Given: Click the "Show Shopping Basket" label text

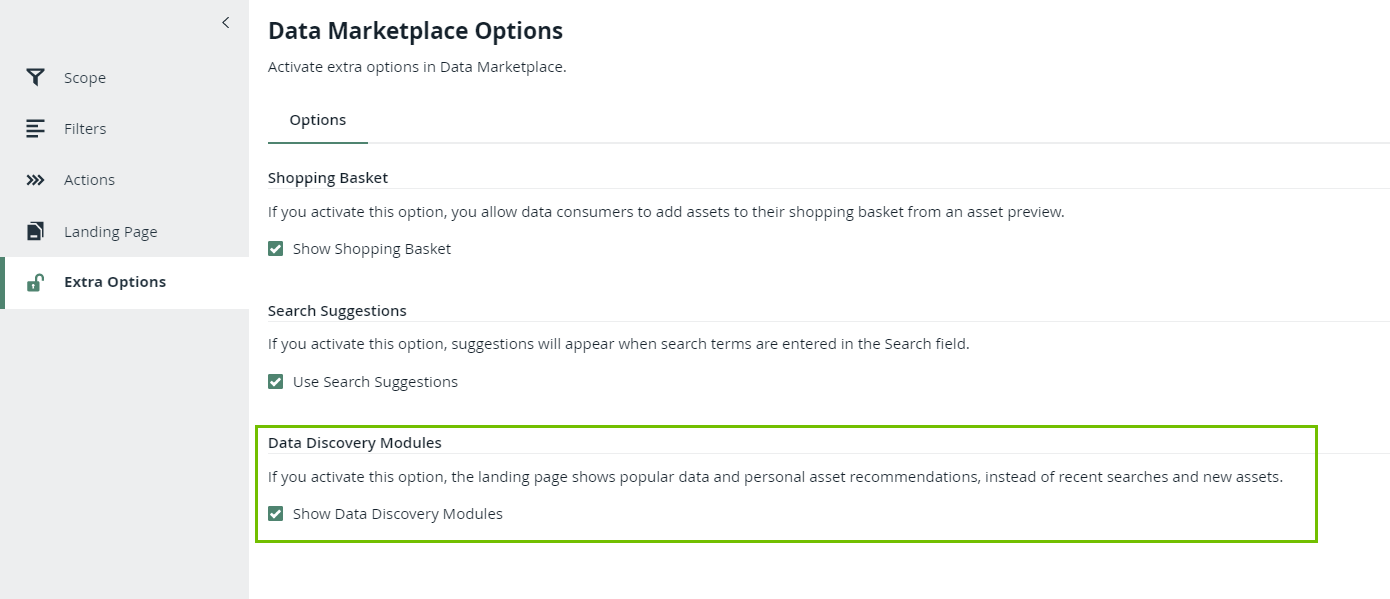Looking at the screenshot, I should 372,249.
